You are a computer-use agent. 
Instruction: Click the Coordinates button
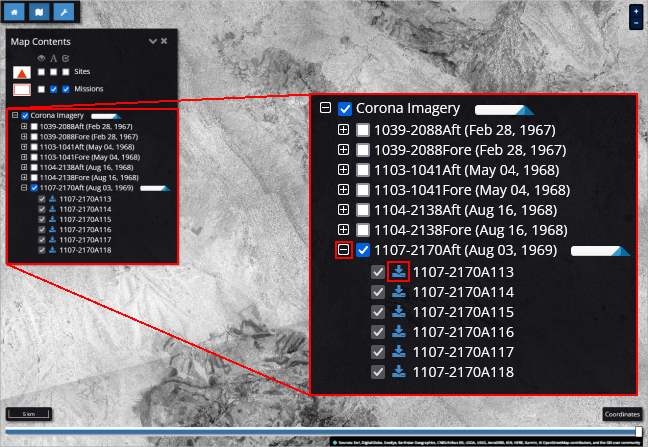(x=620, y=414)
